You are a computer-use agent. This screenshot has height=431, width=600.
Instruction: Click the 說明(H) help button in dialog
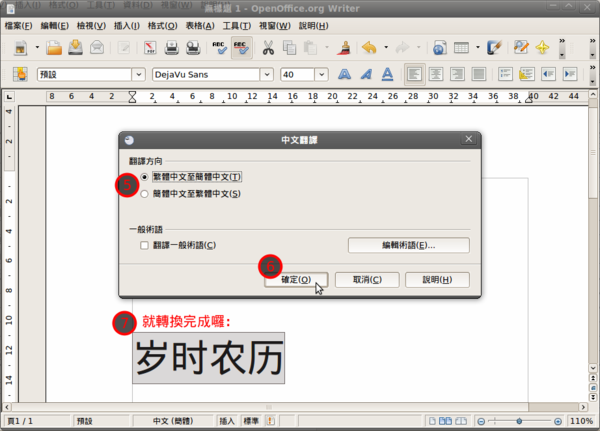click(437, 280)
